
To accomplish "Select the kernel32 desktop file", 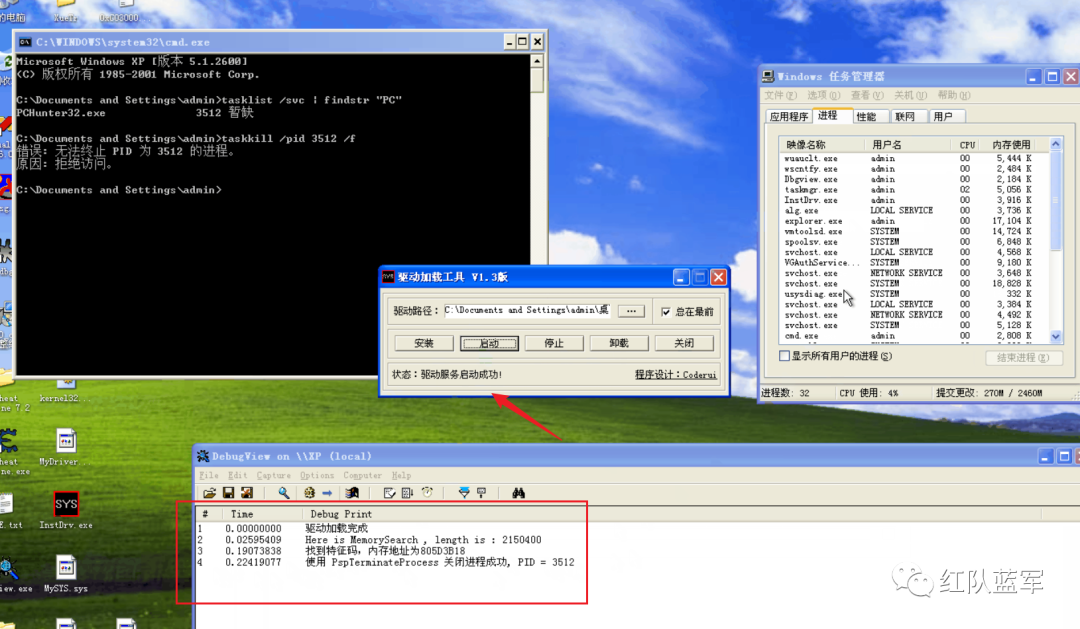I will [x=63, y=392].
